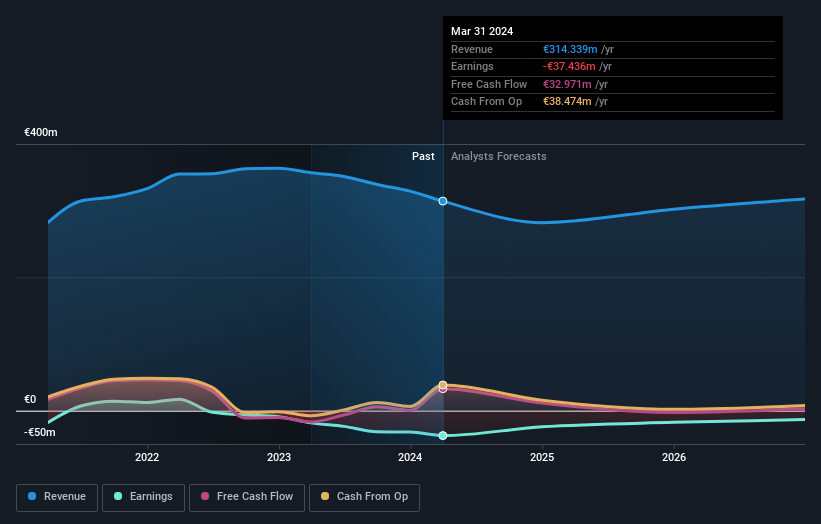This screenshot has width=821, height=524.
Task: Click the 2025 x-axis label
Action: [542, 457]
